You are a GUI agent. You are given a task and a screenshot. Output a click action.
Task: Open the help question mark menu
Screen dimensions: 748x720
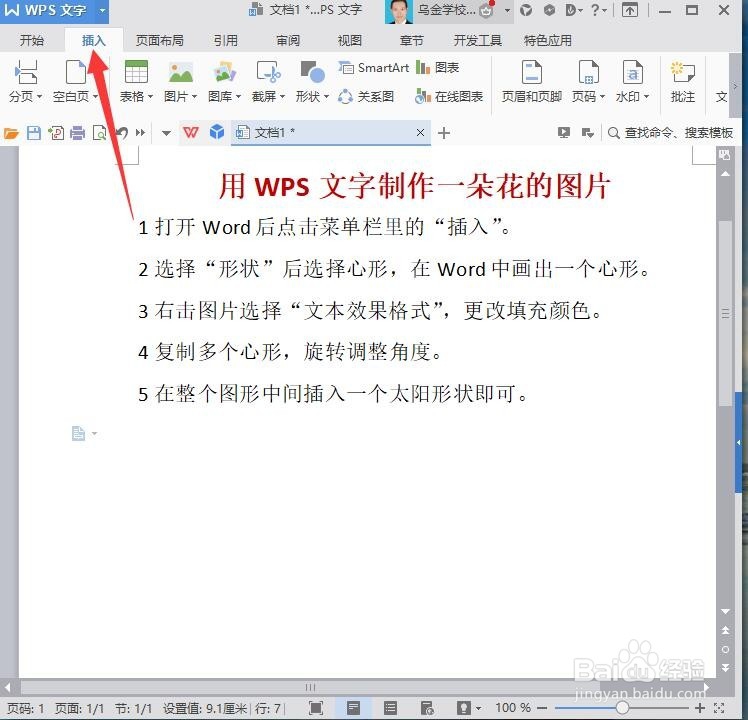pos(598,10)
